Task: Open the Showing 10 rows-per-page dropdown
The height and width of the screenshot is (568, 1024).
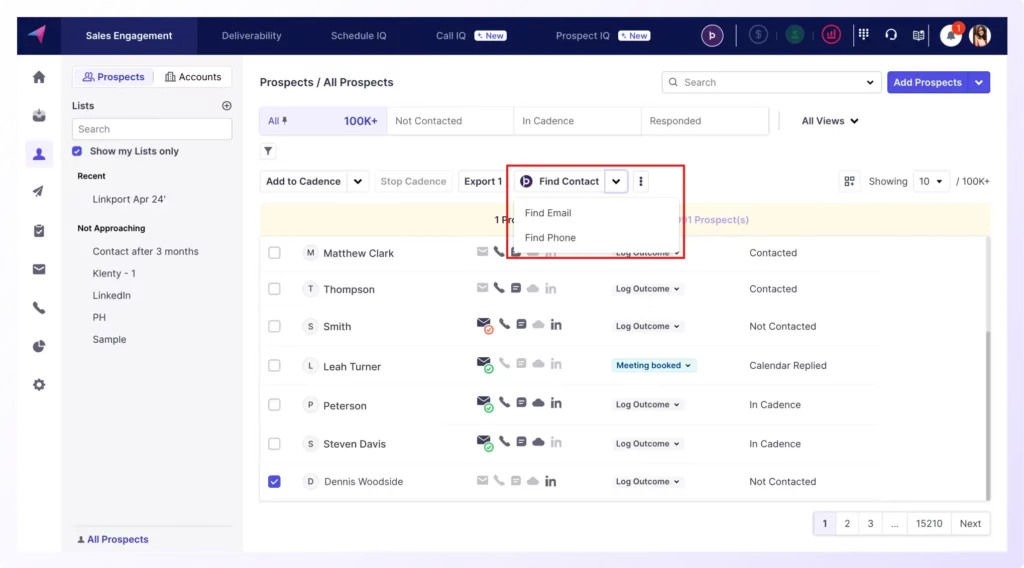Action: [x=931, y=181]
